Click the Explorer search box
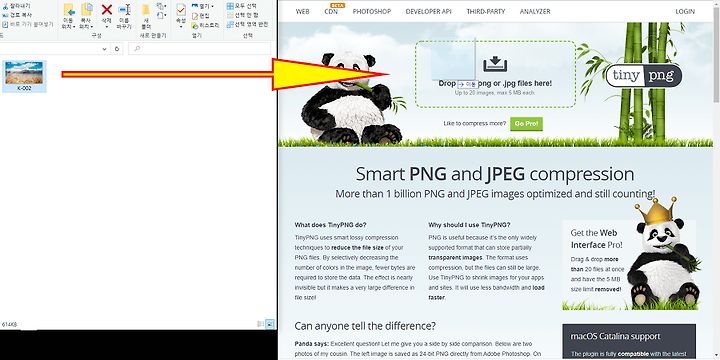 200,49
